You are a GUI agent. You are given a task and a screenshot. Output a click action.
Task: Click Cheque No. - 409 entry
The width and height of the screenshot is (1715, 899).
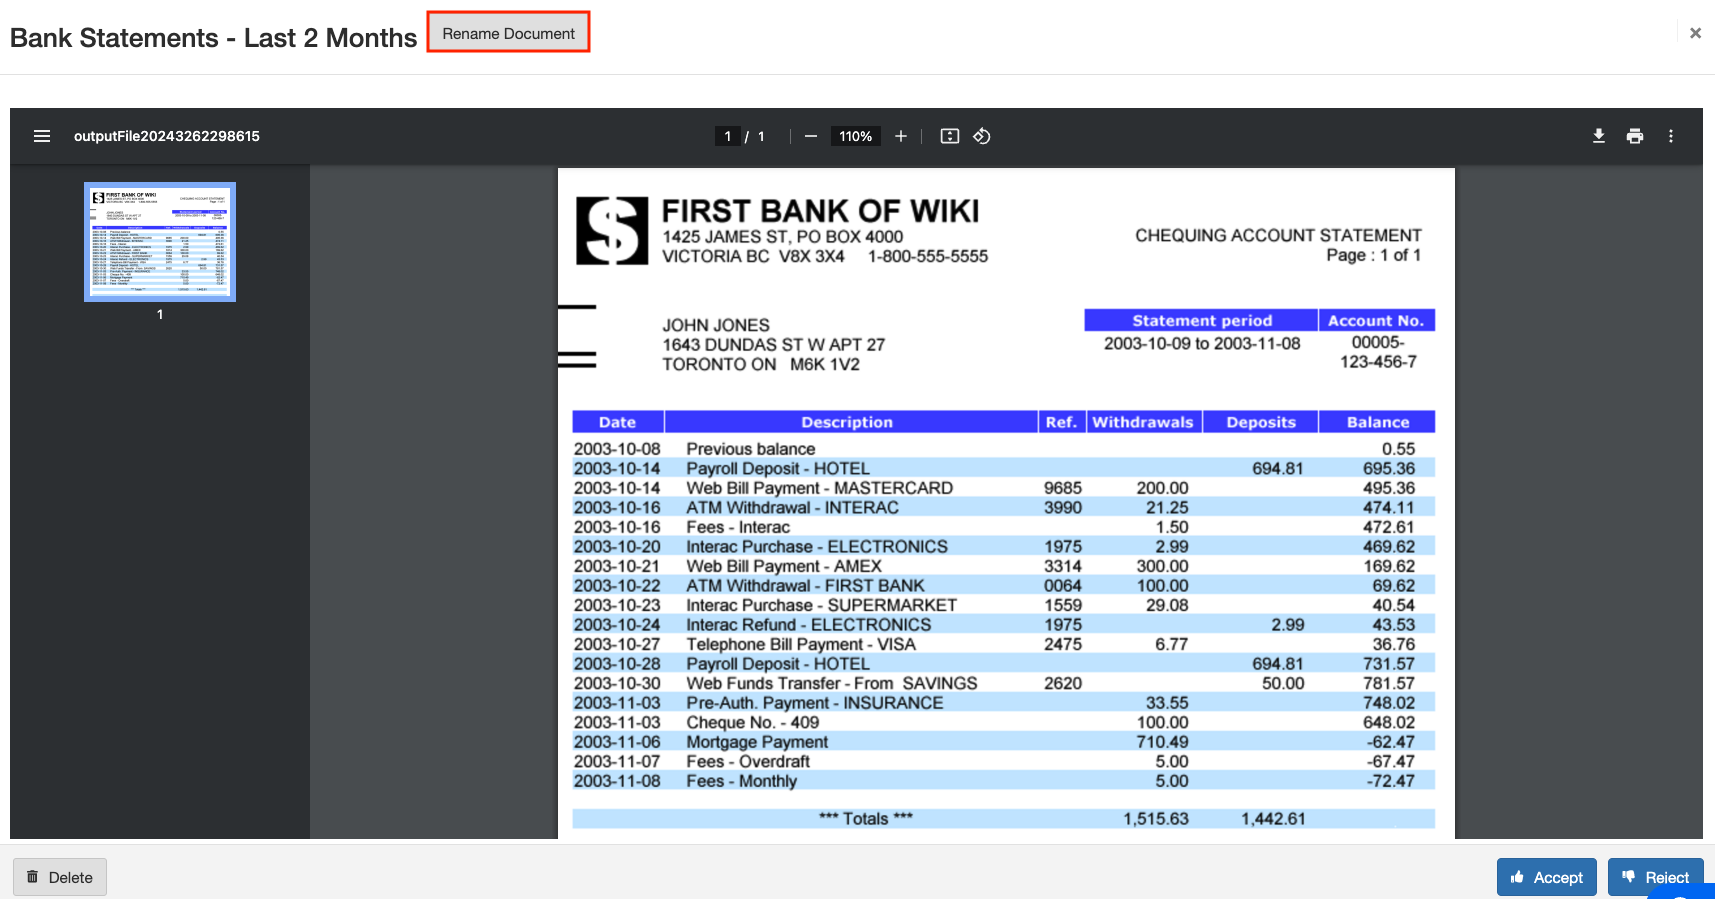pos(753,722)
